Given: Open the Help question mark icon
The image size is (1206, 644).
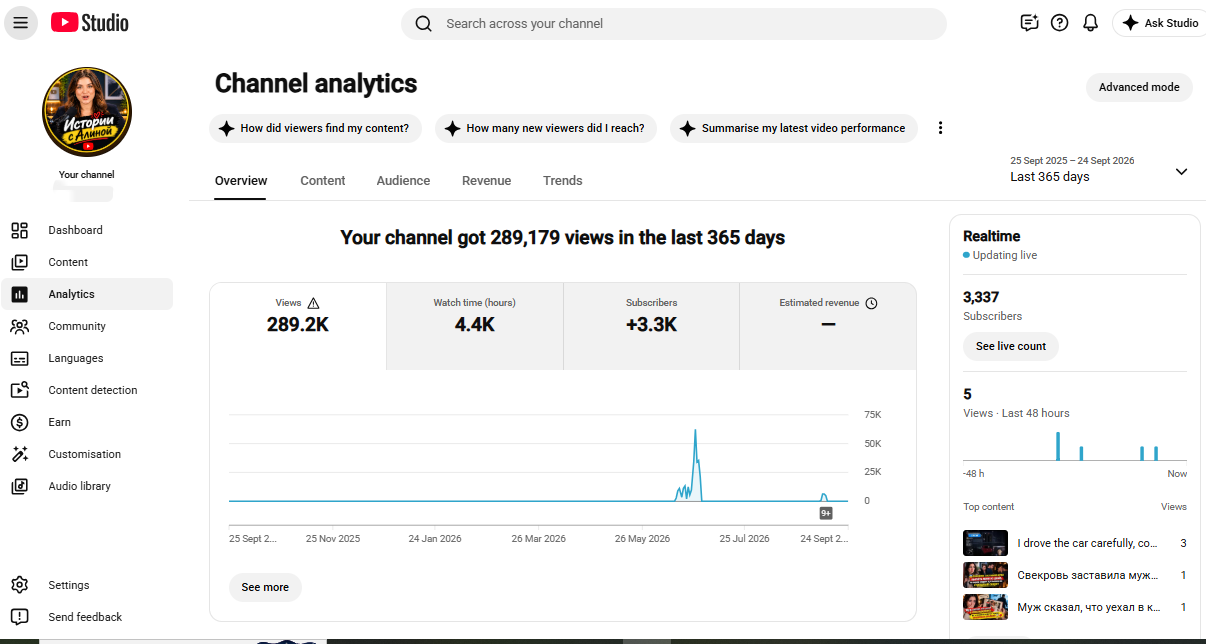Looking at the screenshot, I should 1060,23.
